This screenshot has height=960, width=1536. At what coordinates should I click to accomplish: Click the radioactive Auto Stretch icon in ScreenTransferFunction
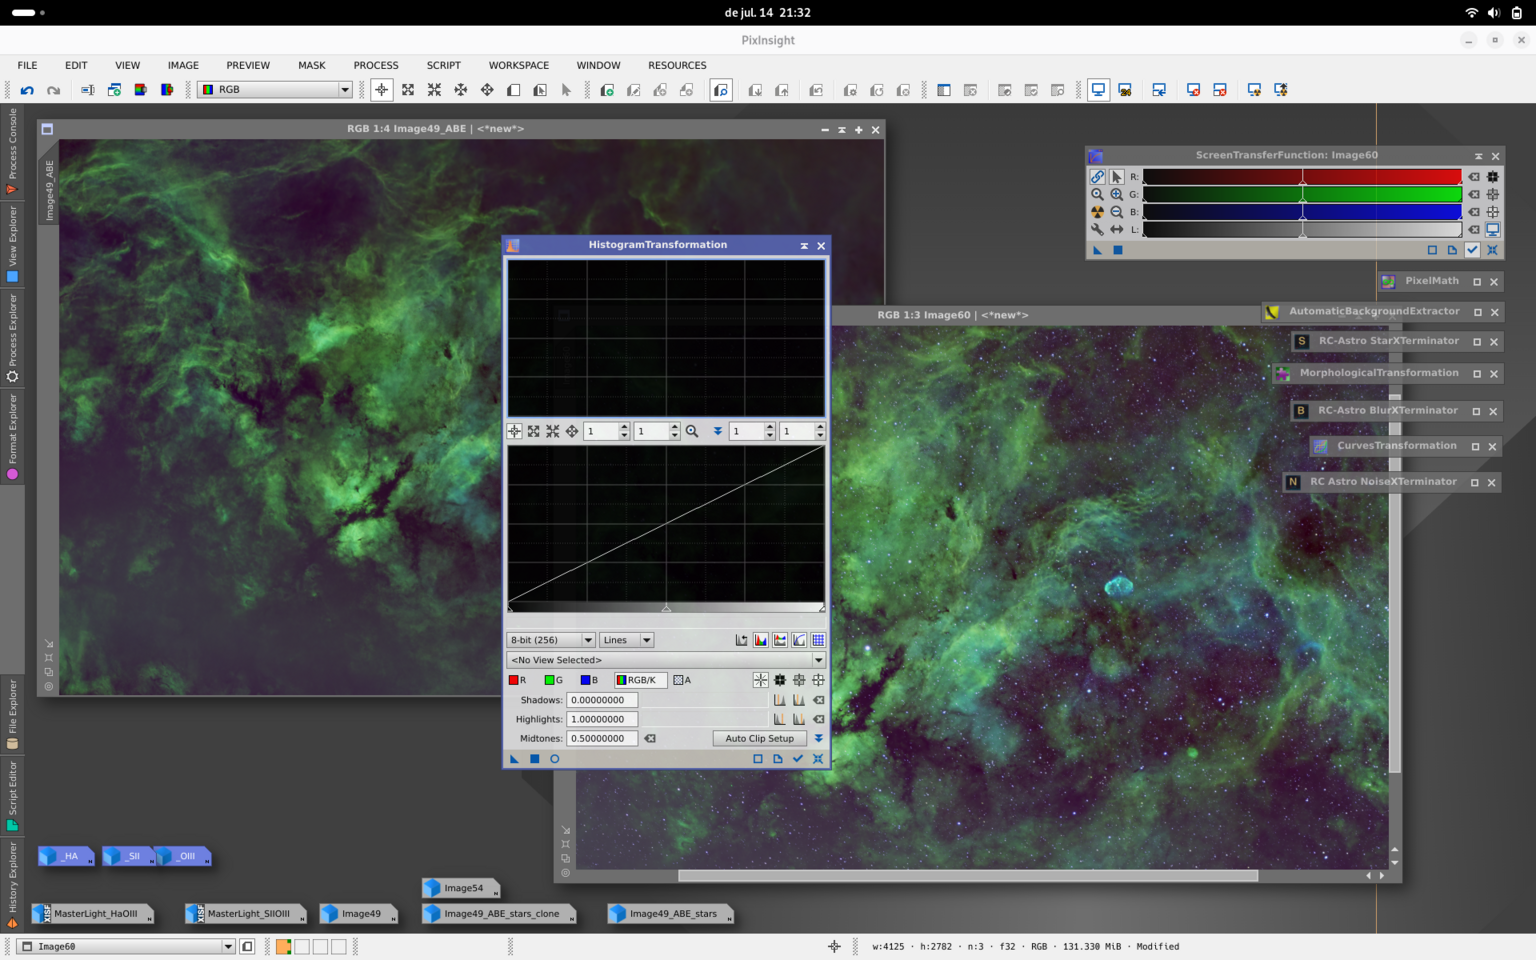[x=1097, y=212]
